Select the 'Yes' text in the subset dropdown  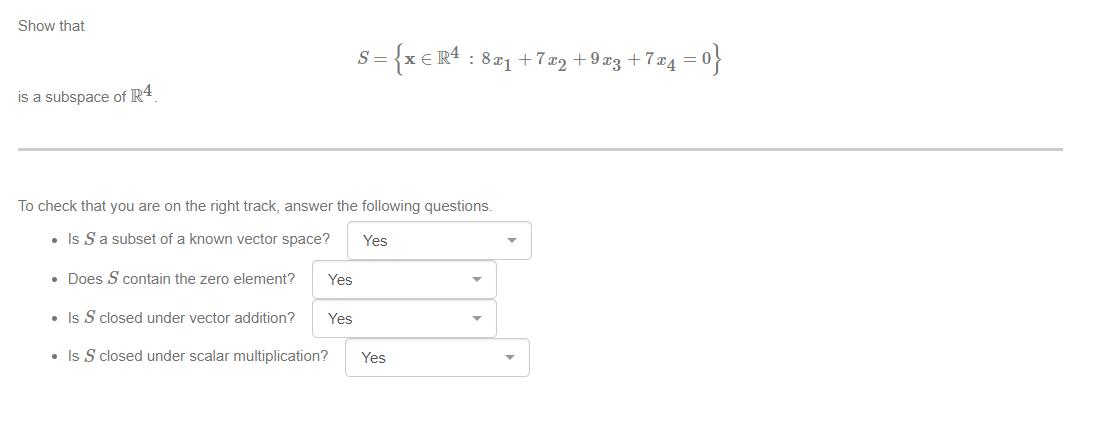tap(375, 241)
